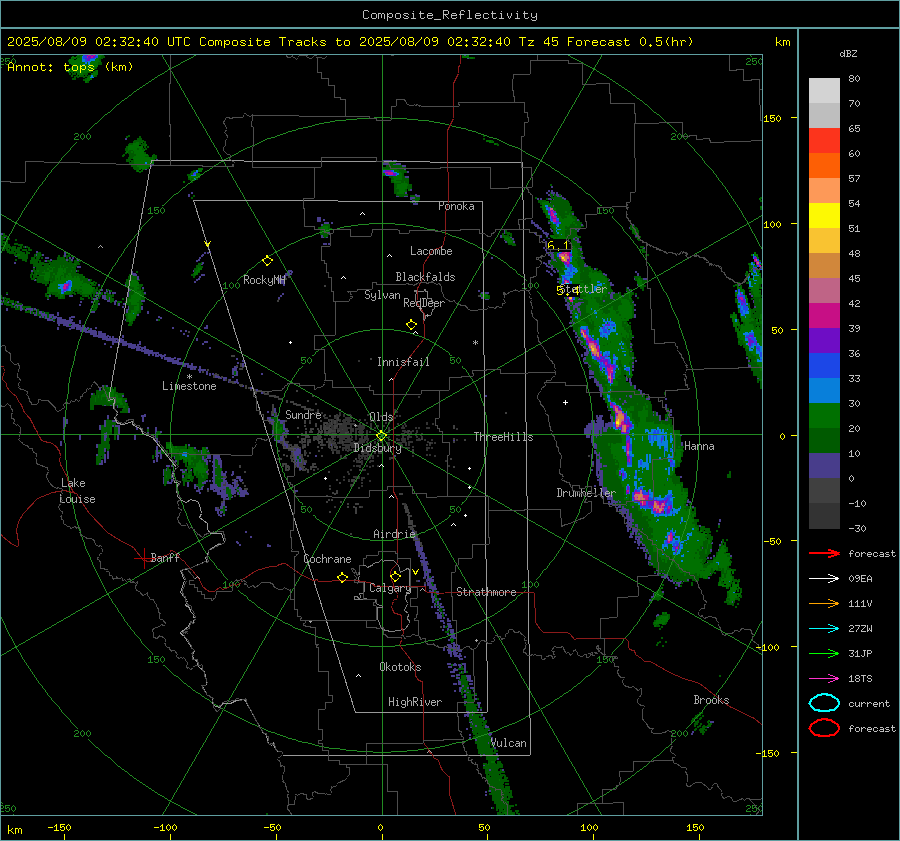Click the Composite_Reflectivity title
The image size is (900, 841).
coord(450,15)
